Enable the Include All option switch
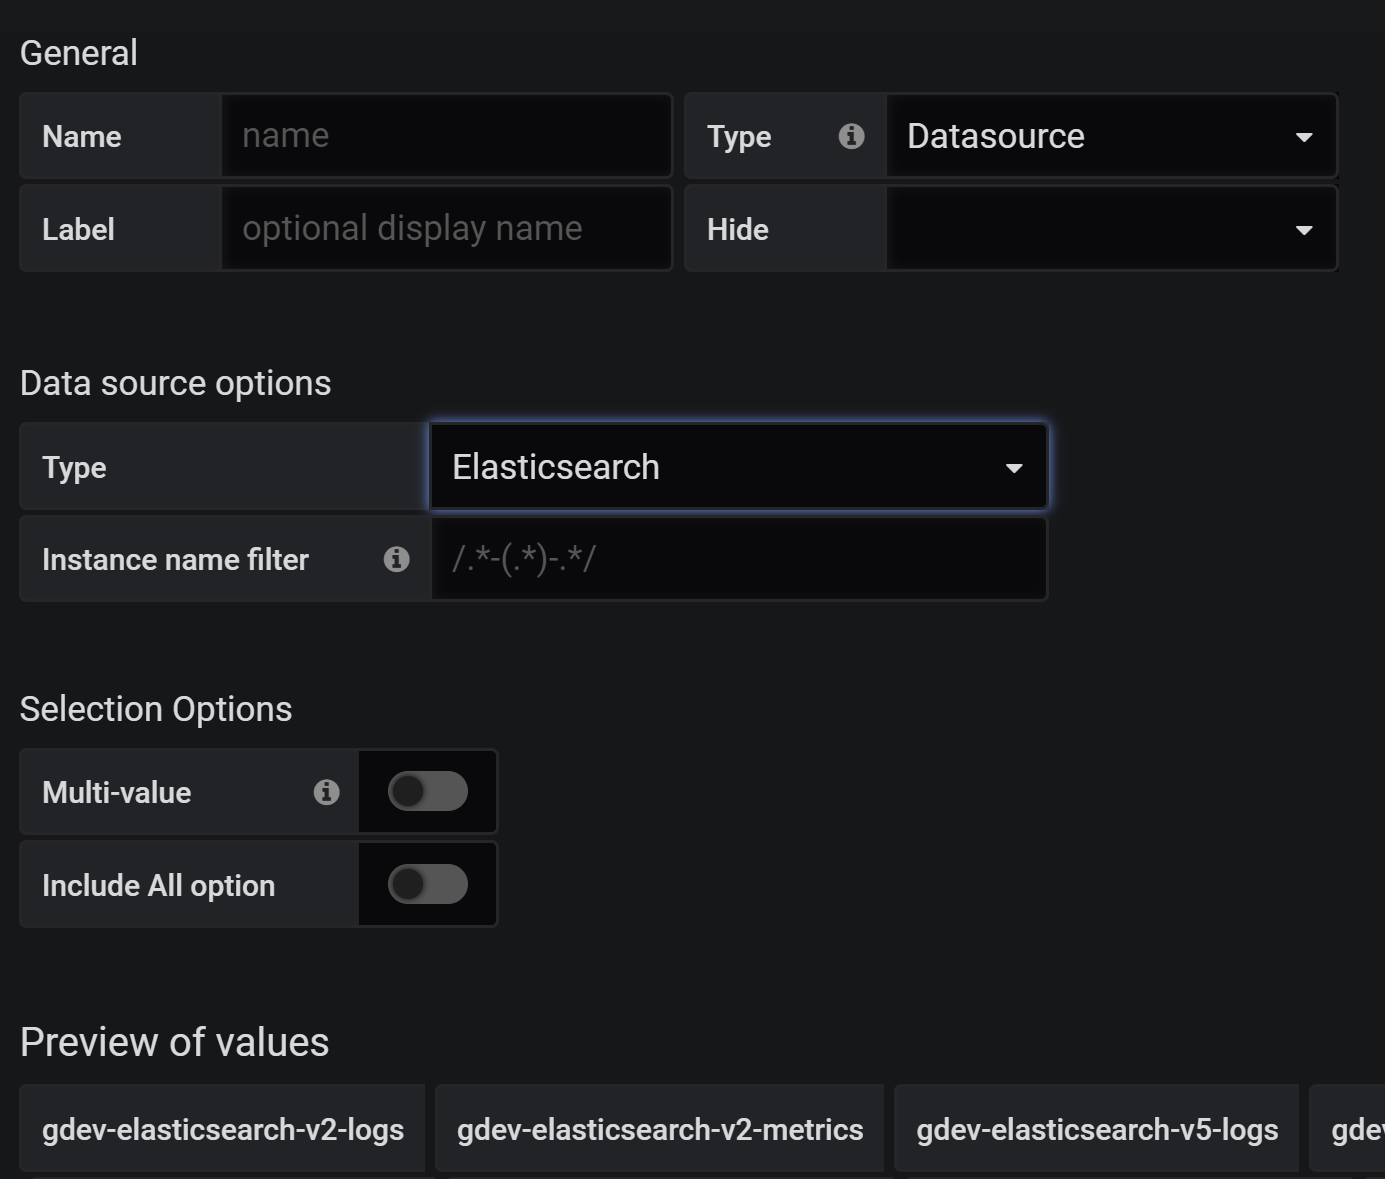This screenshot has height=1179, width=1385. point(426,884)
